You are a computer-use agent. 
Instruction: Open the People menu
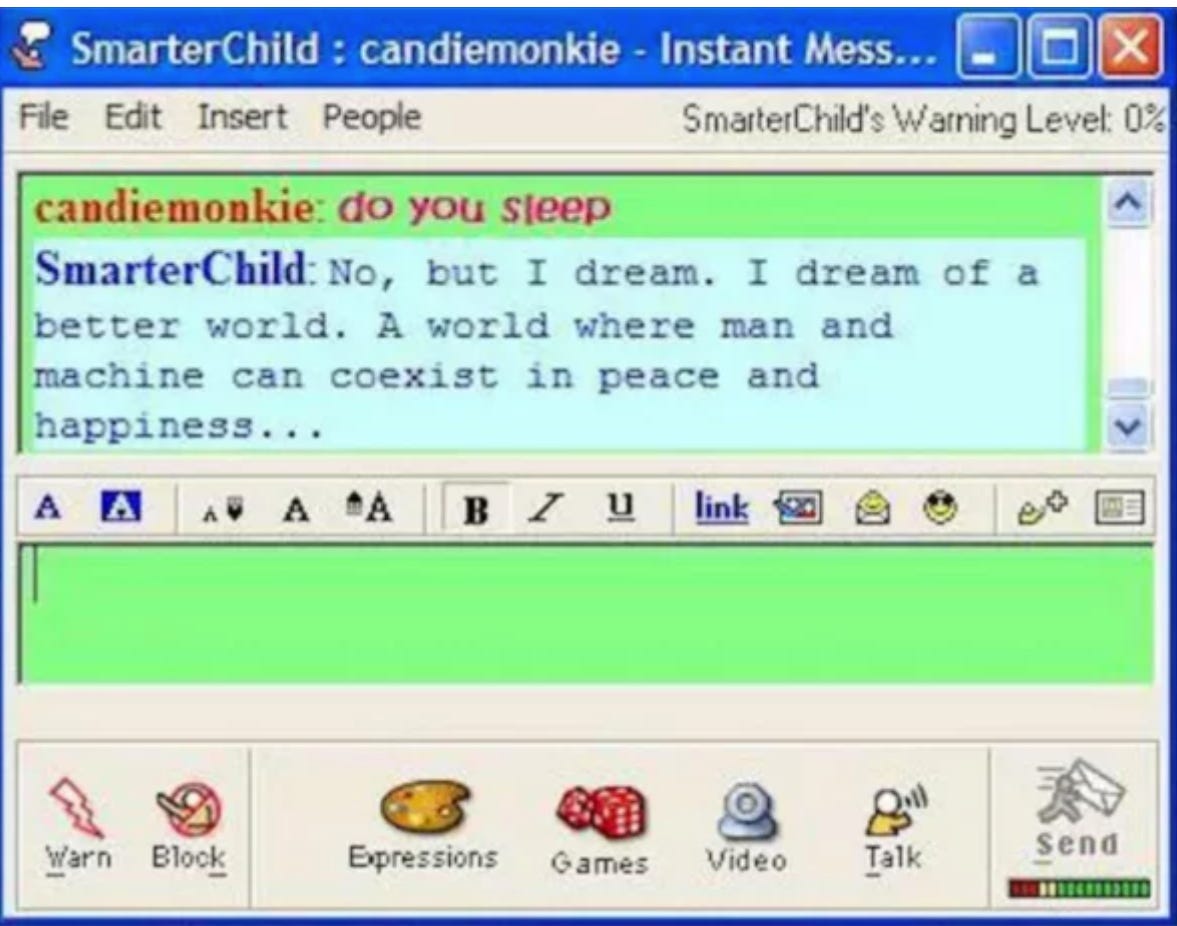(x=372, y=118)
